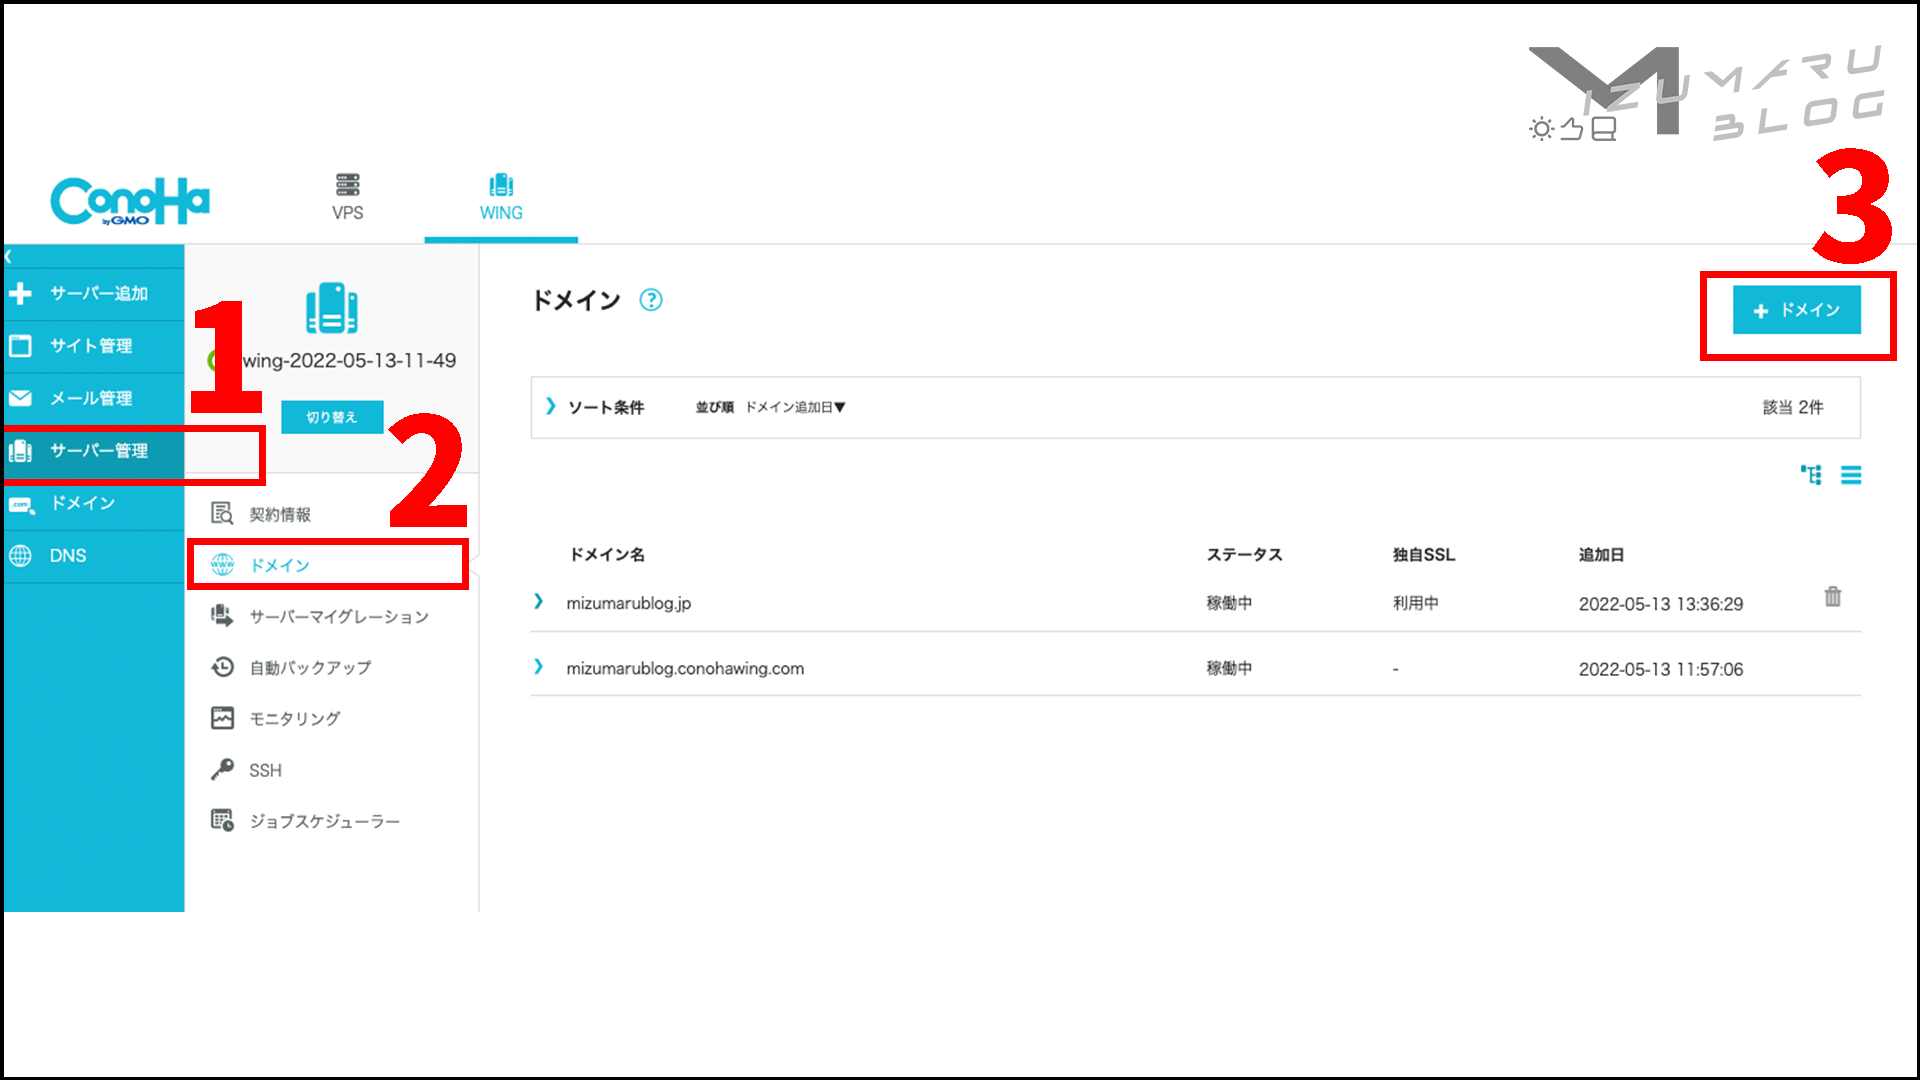Click the 独自SSL column header
1920x1080 pixels.
pos(1424,554)
